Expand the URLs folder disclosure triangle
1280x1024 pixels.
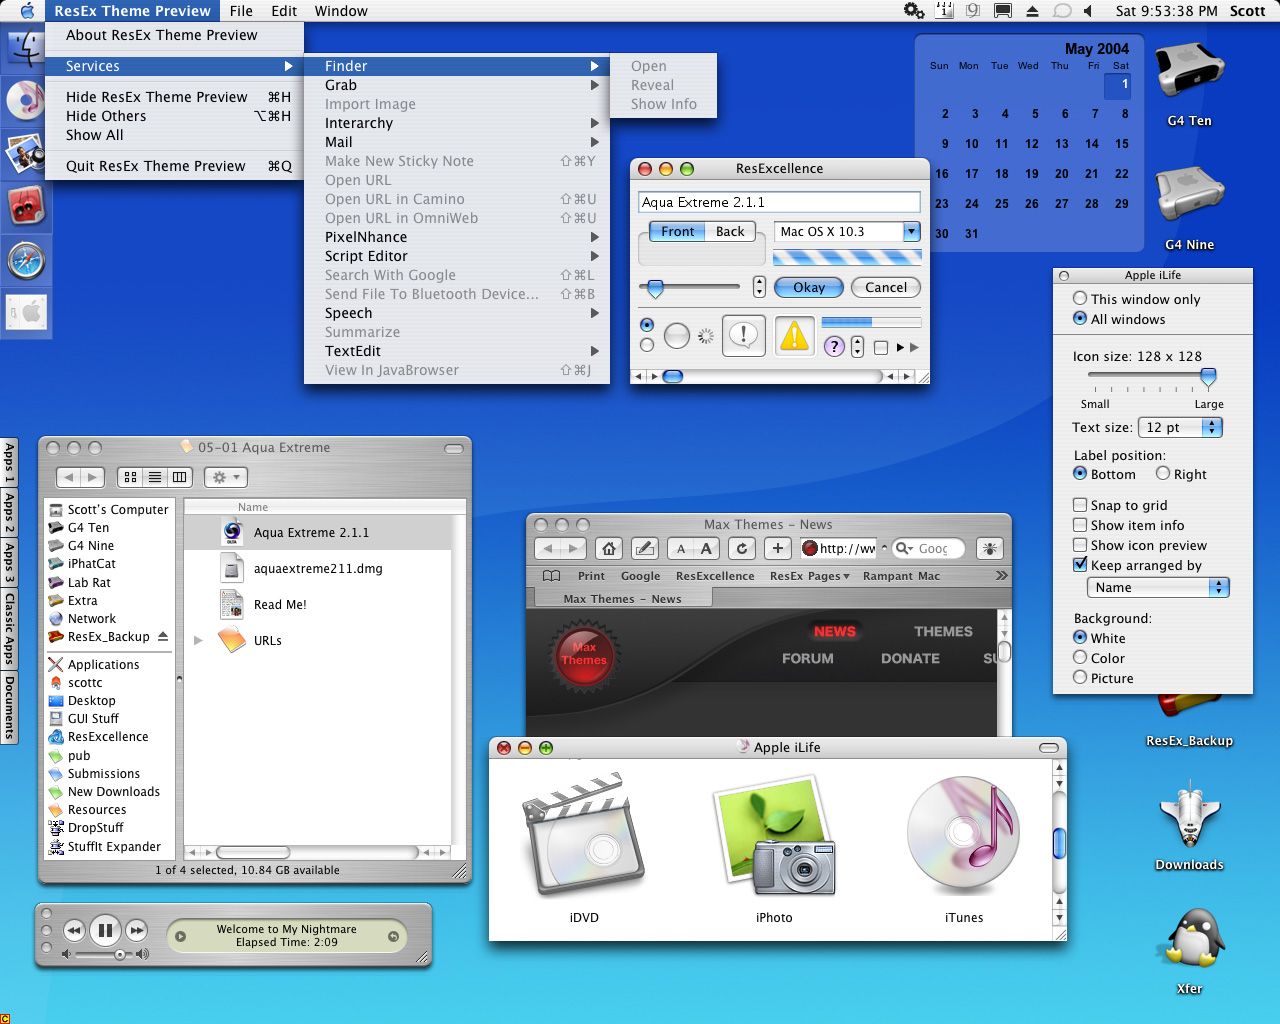pyautogui.click(x=198, y=640)
